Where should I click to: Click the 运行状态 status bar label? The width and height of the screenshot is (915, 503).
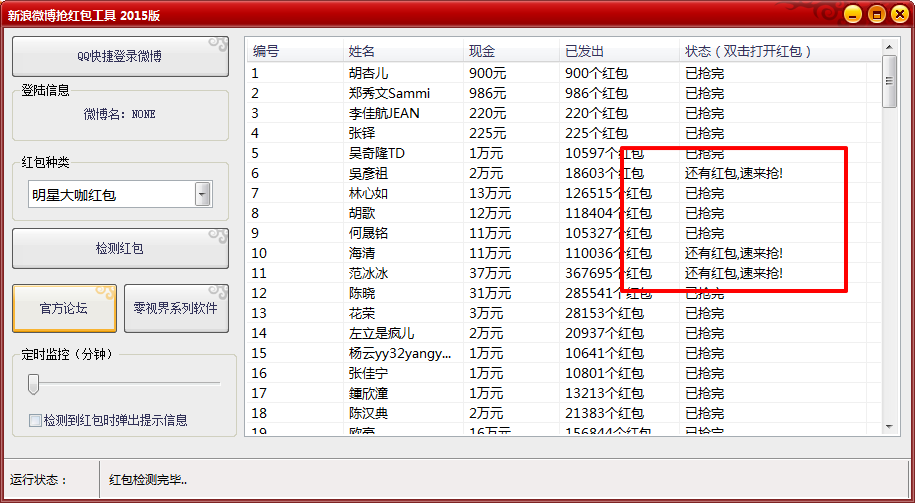tap(39, 480)
